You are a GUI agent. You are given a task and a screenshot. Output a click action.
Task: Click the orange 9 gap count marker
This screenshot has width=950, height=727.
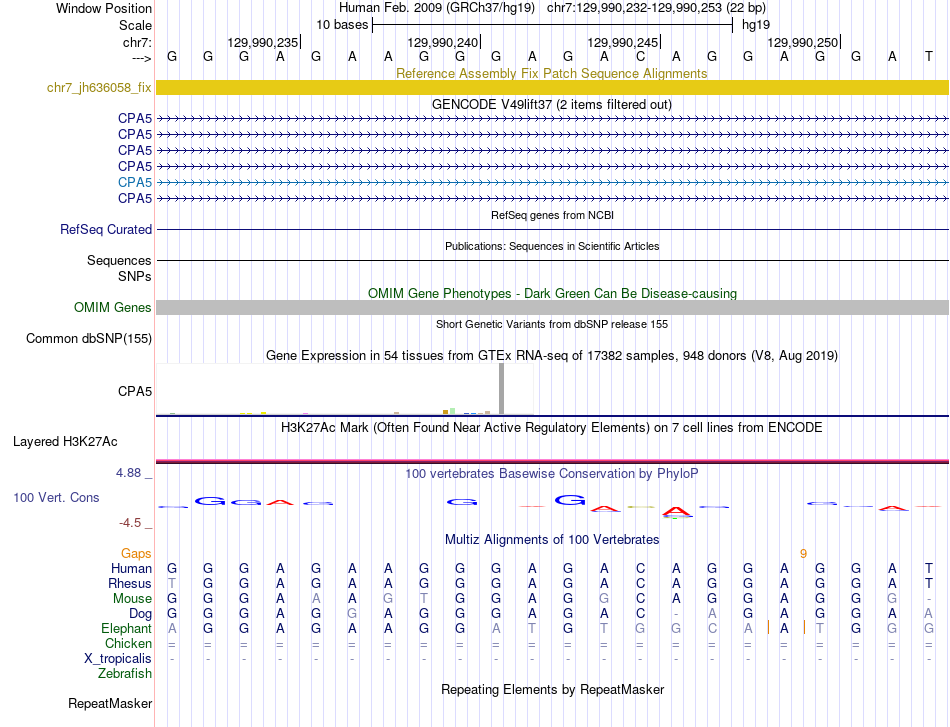click(803, 553)
